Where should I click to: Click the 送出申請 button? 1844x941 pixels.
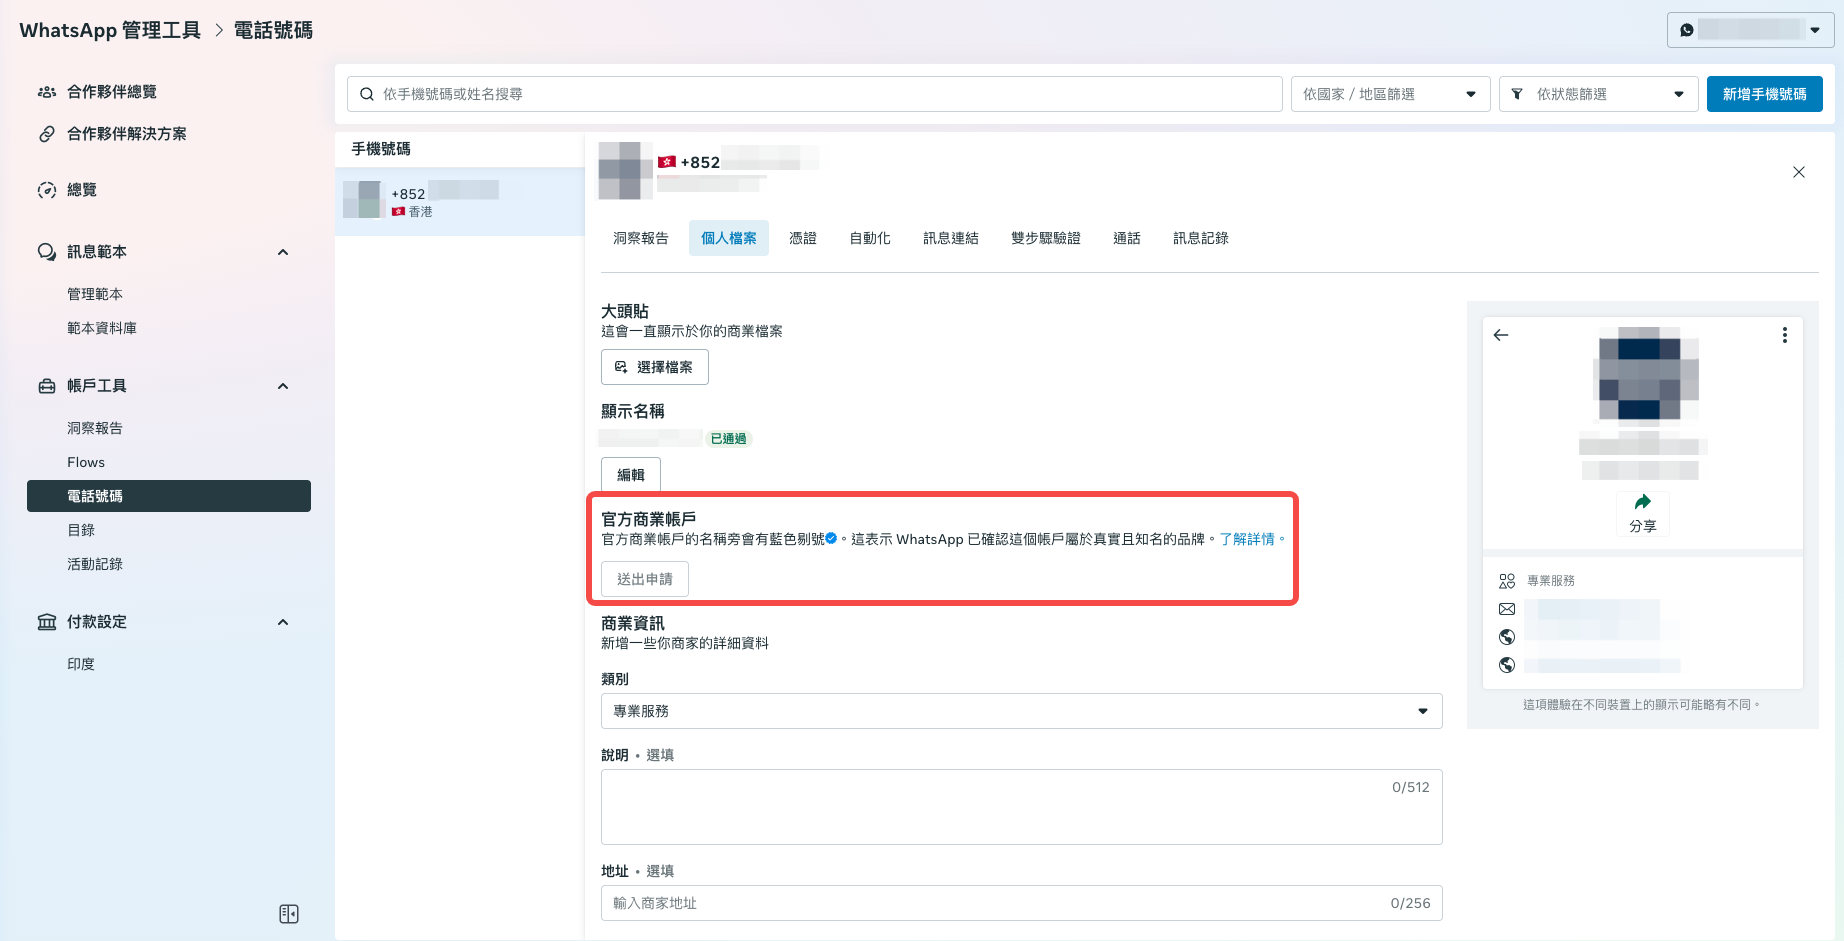645,579
